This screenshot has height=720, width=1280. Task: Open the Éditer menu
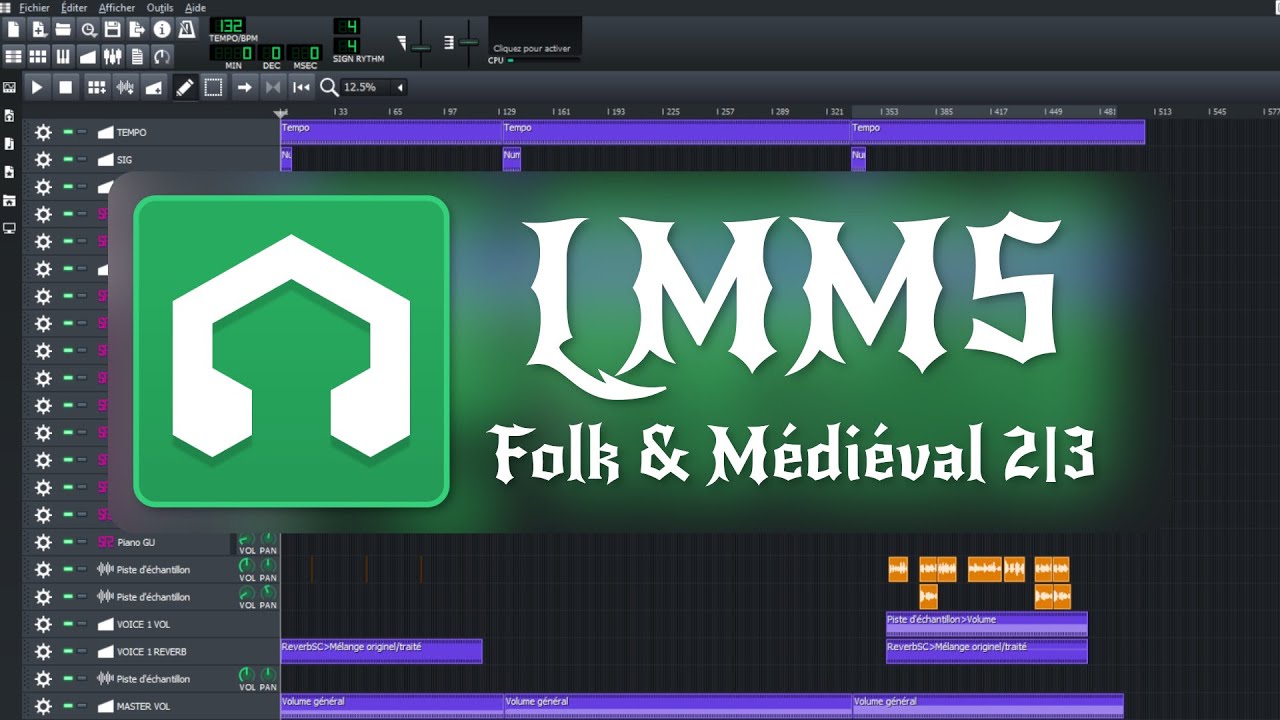click(73, 7)
